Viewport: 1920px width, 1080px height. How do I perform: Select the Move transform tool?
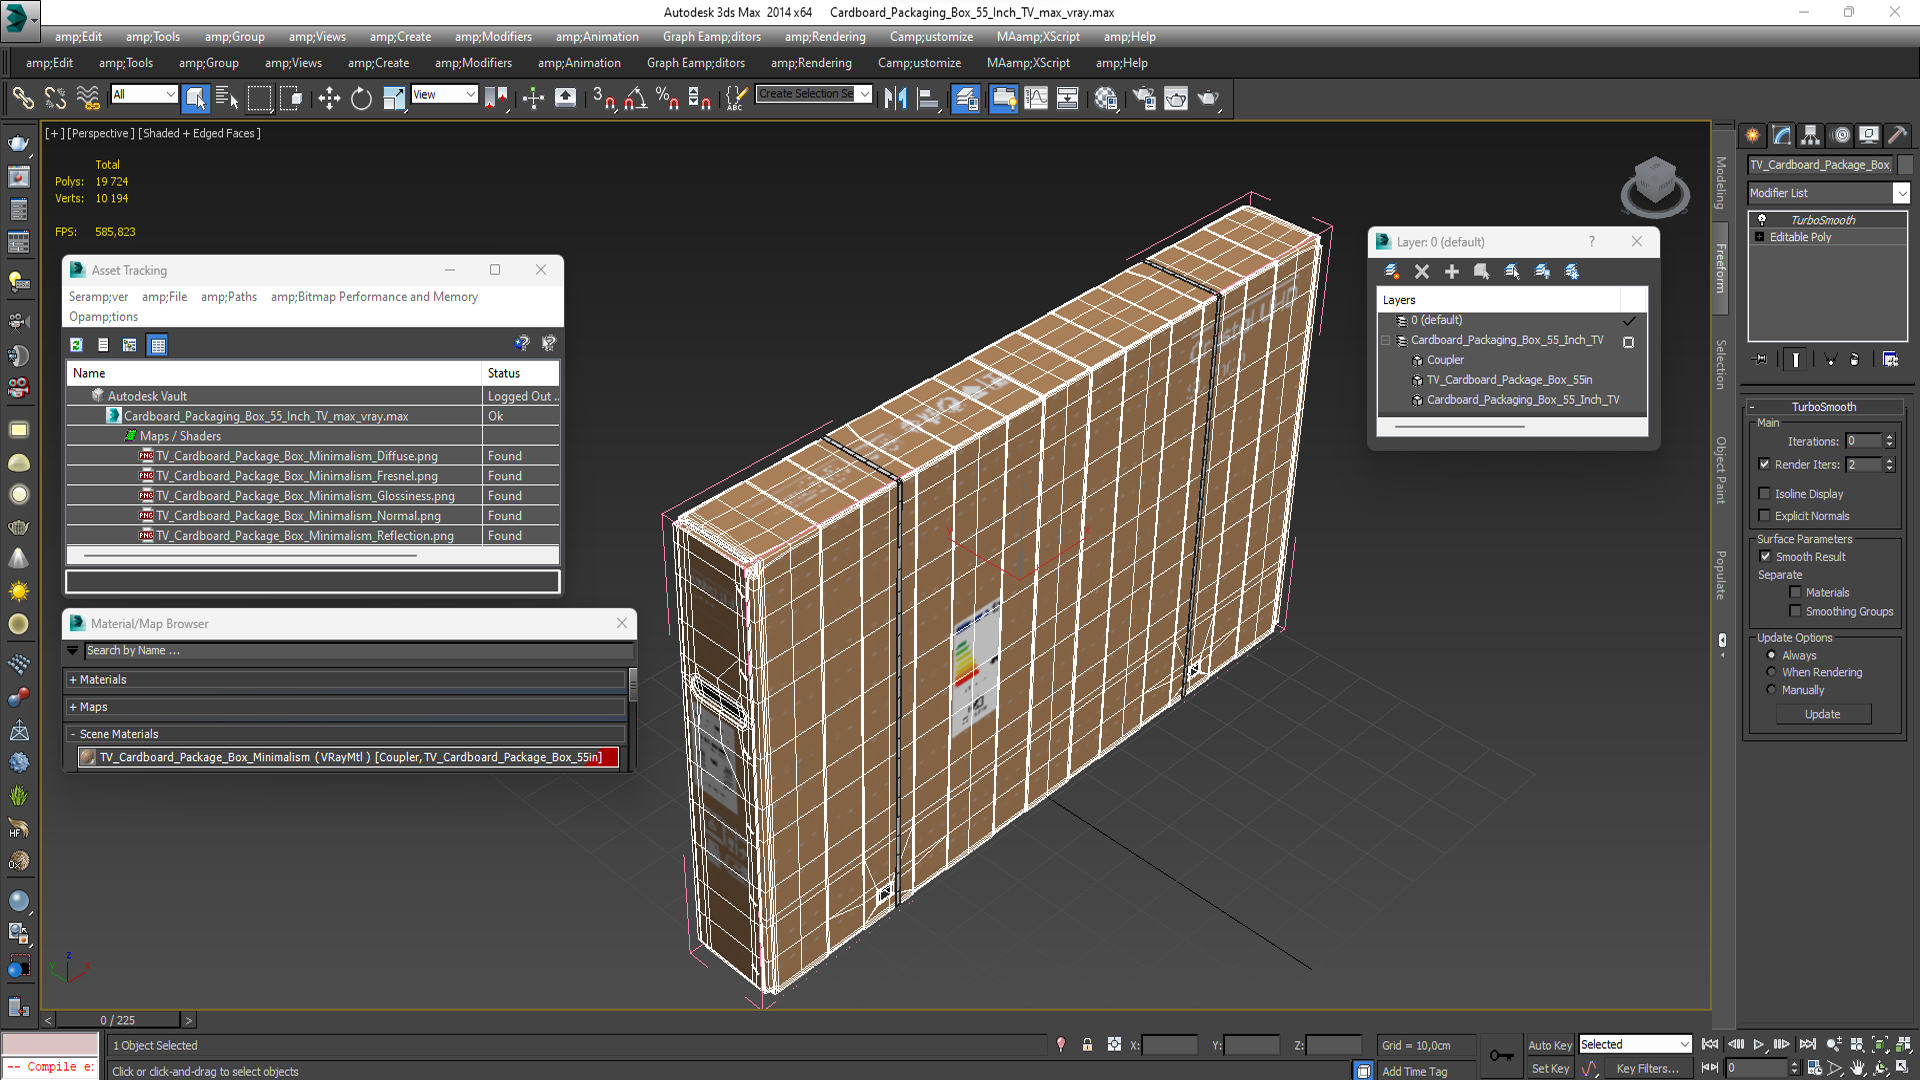point(329,98)
